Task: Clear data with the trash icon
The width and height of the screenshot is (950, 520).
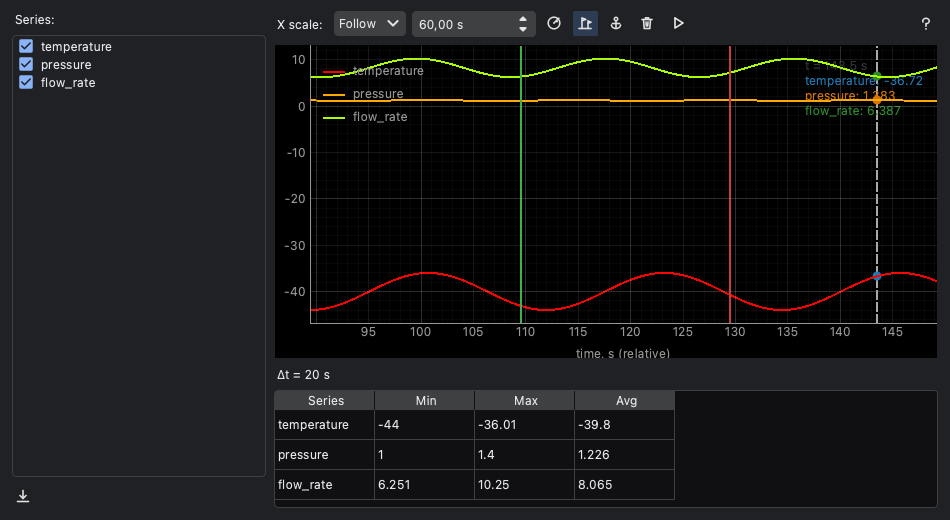Action: tap(647, 24)
